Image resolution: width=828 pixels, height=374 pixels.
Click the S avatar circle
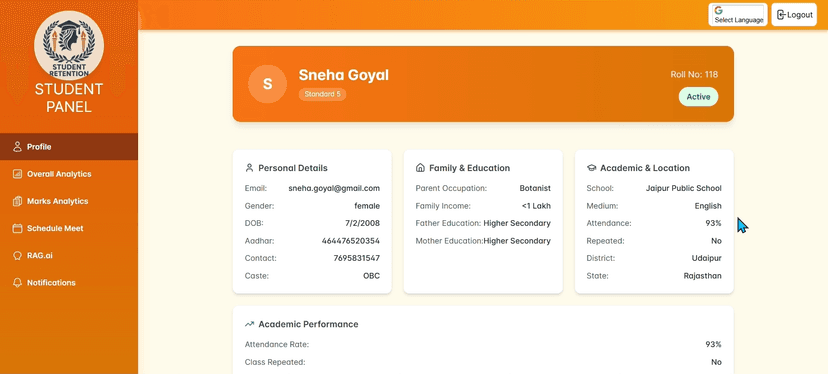(x=268, y=84)
